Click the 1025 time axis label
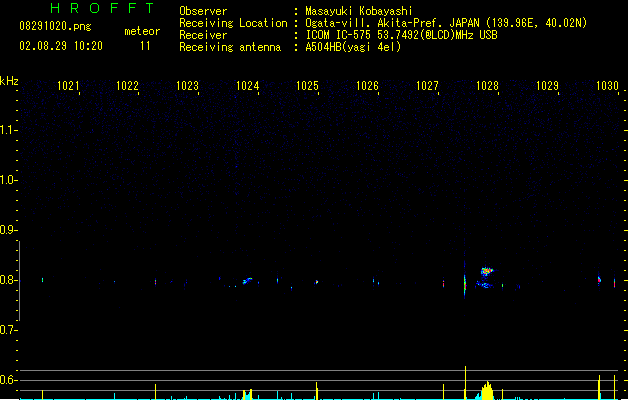The height and width of the screenshot is (400, 629). click(307, 86)
